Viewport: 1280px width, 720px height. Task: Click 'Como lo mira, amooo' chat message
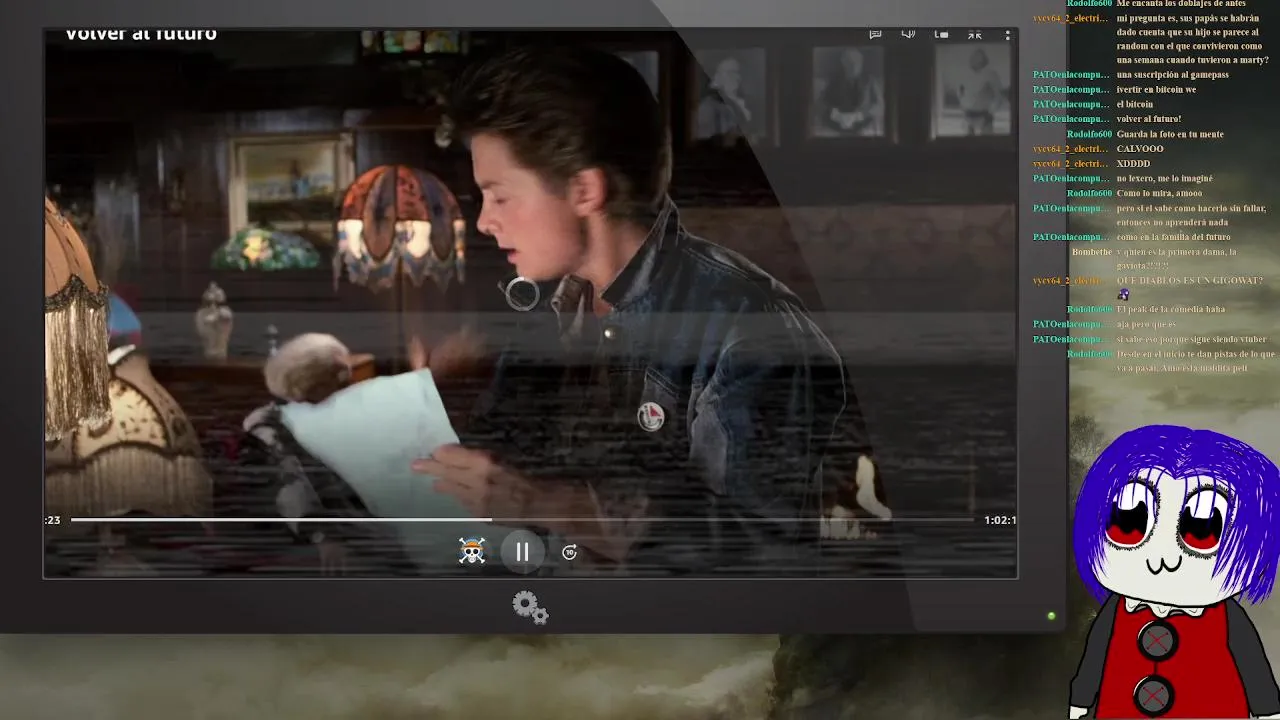pyautogui.click(x=1159, y=193)
